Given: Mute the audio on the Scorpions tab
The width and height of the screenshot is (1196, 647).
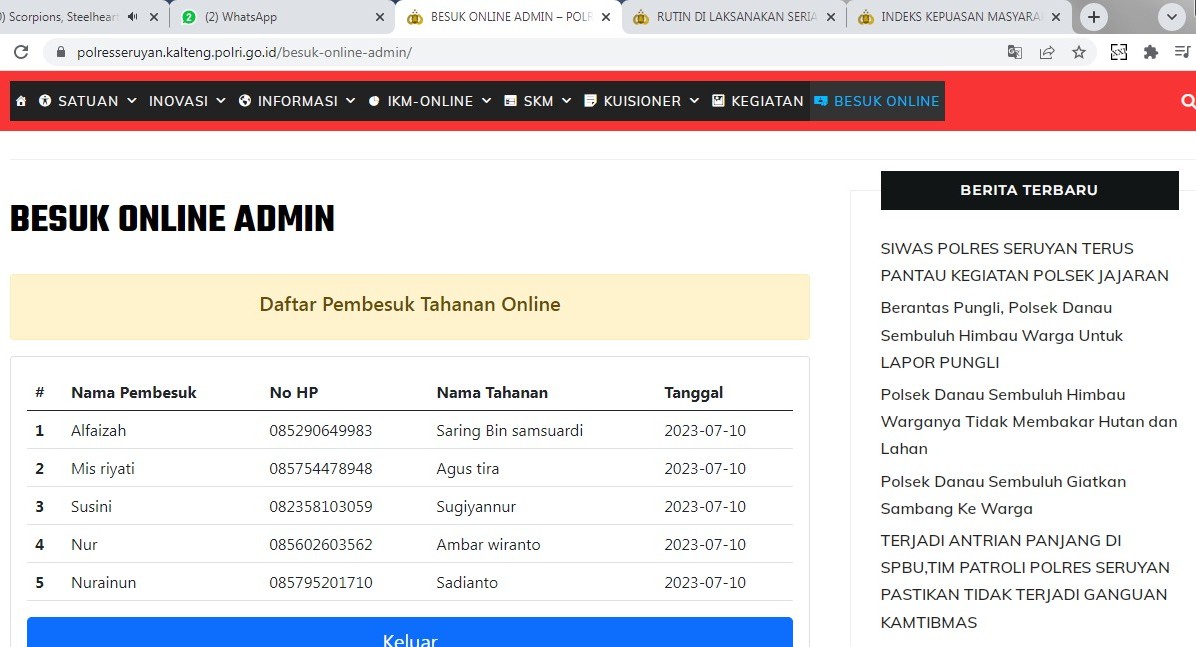Looking at the screenshot, I should [x=133, y=17].
